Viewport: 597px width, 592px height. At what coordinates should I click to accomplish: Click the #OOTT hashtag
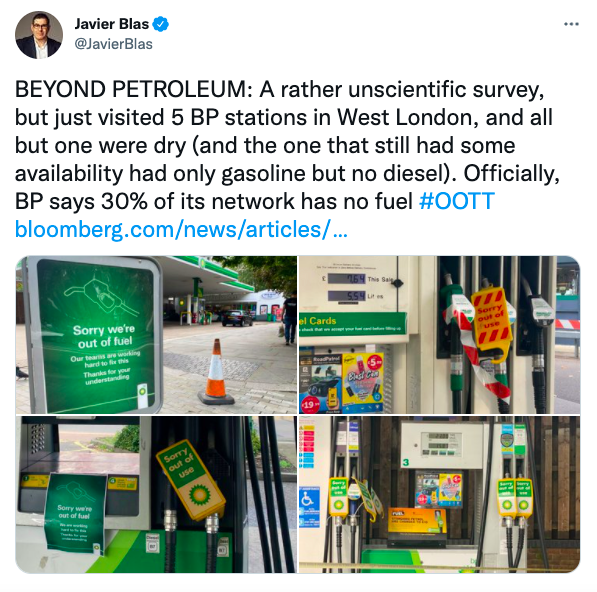(x=457, y=201)
